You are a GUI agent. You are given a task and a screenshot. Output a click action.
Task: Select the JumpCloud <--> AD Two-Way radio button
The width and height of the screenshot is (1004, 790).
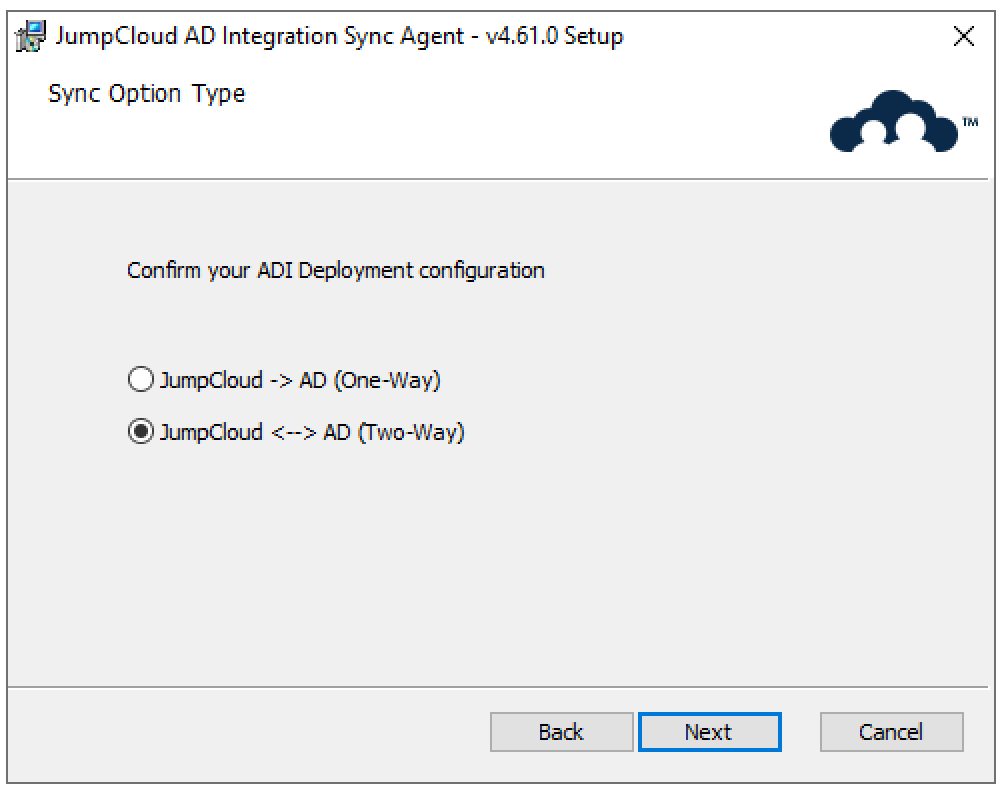pos(140,433)
